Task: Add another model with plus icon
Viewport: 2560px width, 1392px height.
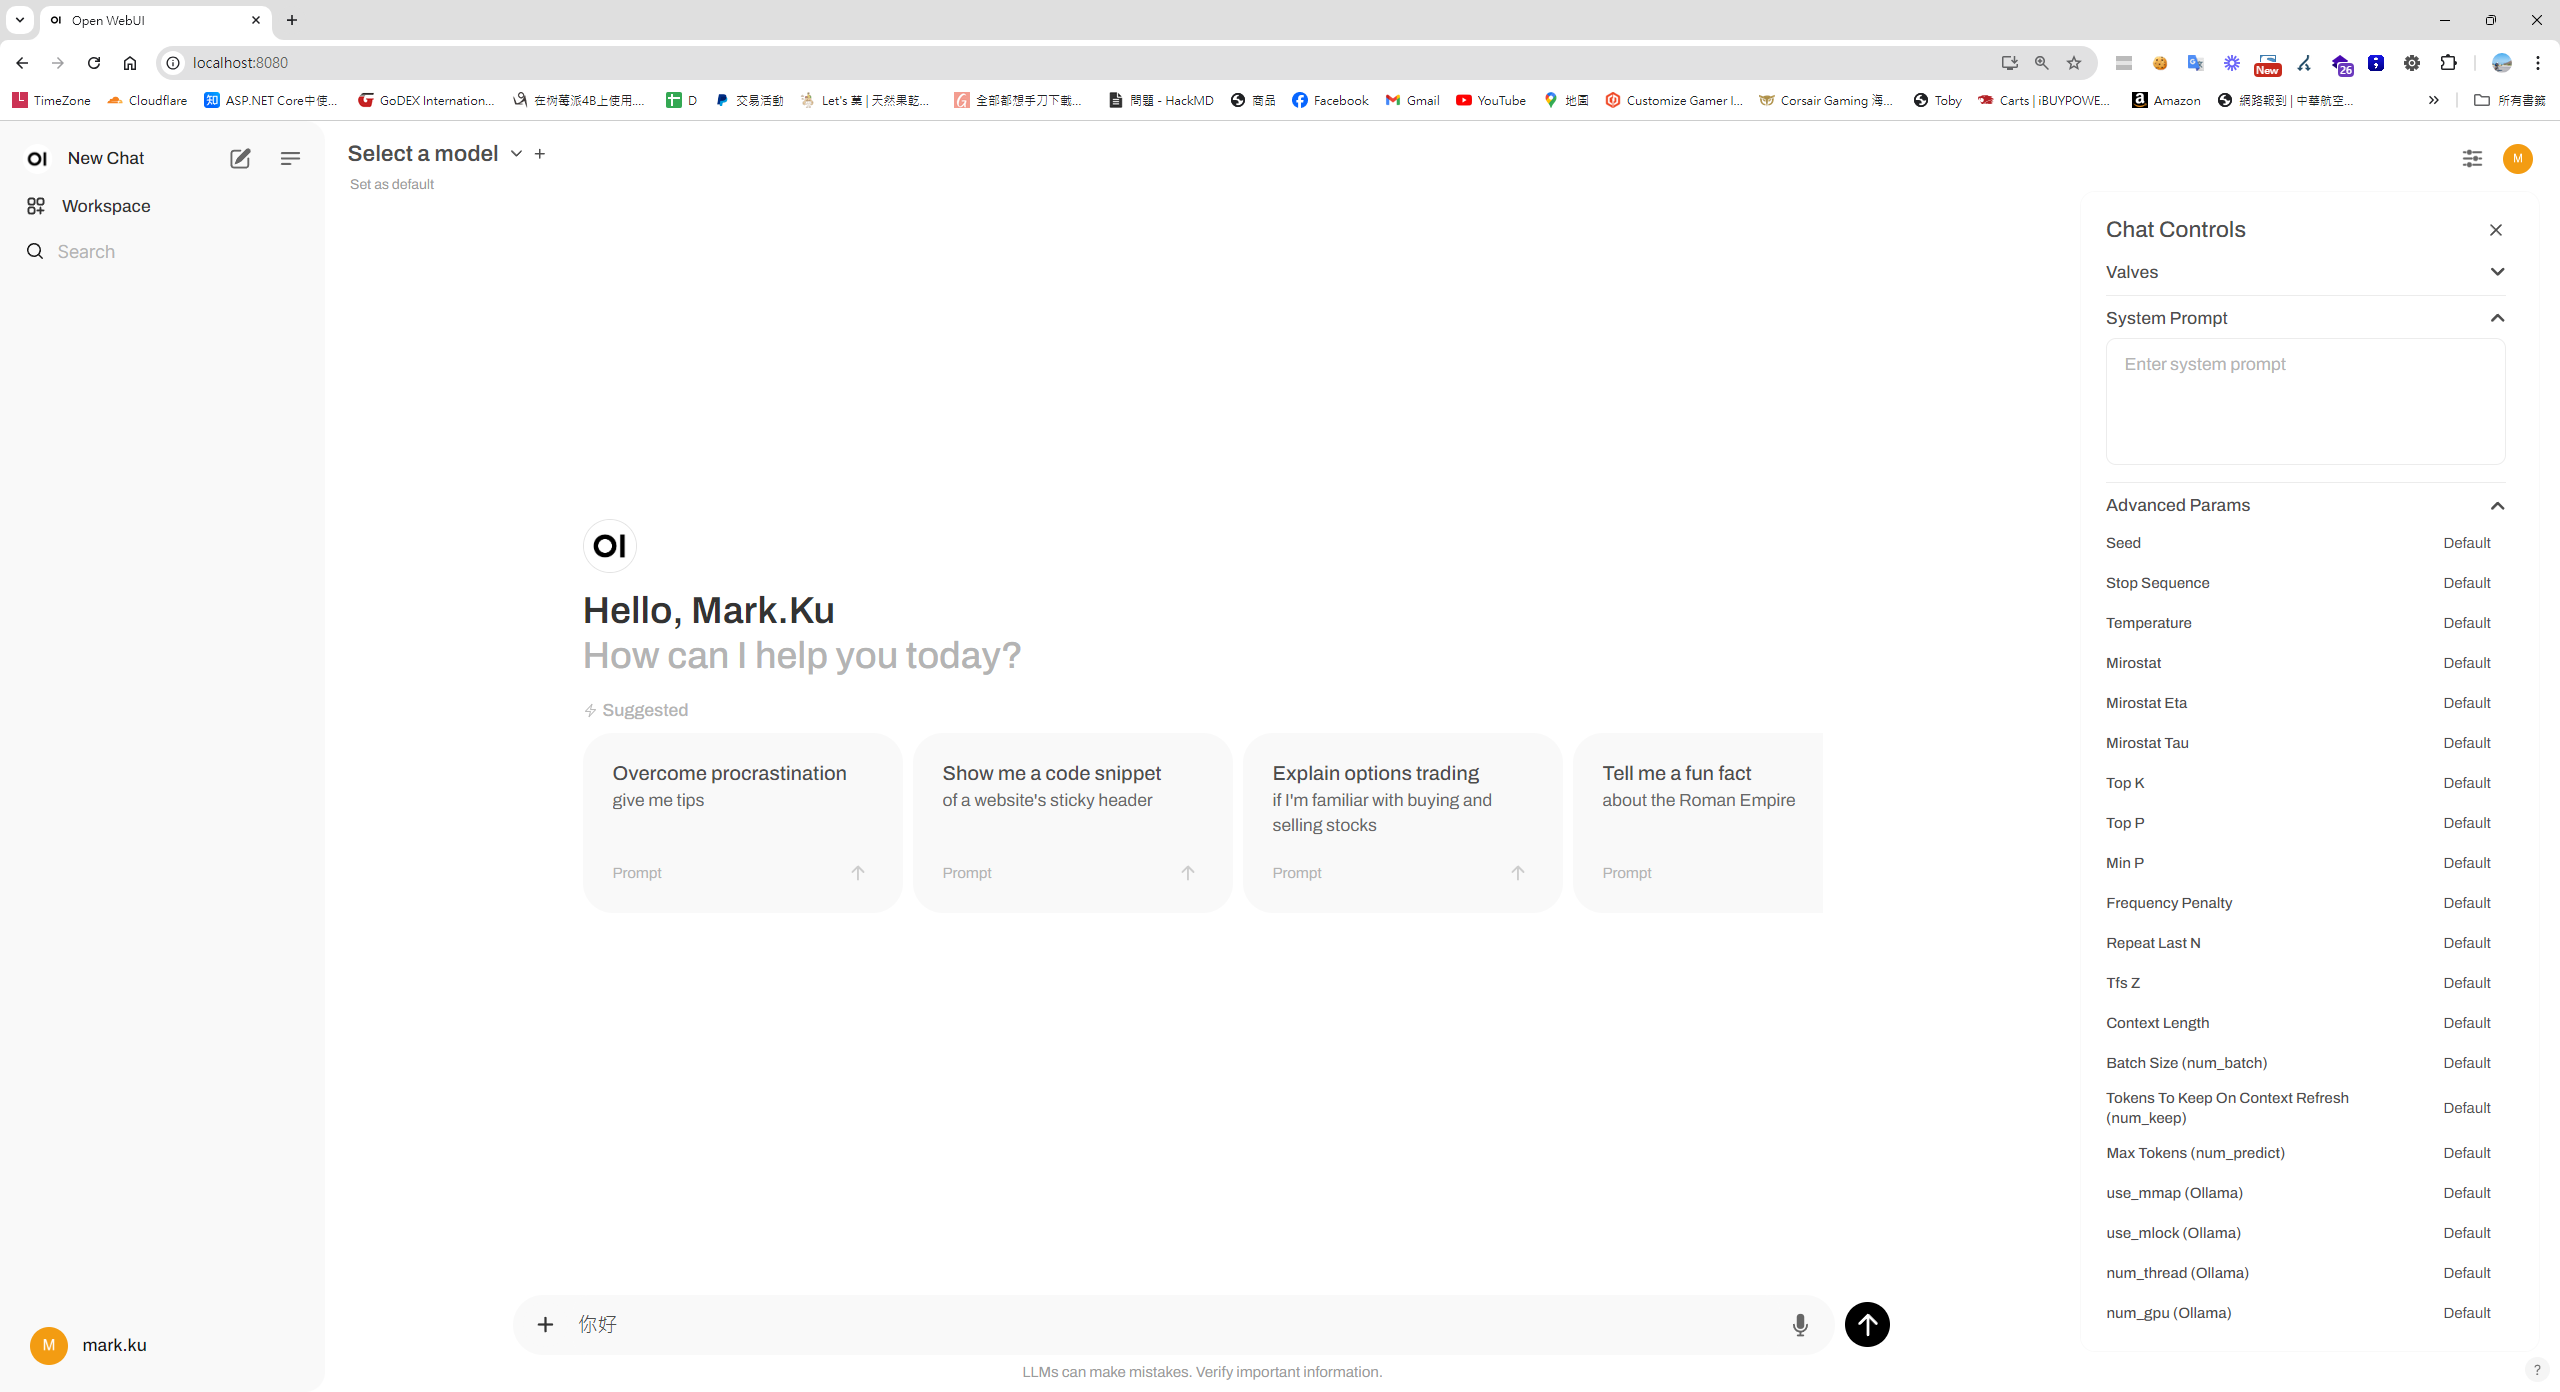Action: [540, 153]
